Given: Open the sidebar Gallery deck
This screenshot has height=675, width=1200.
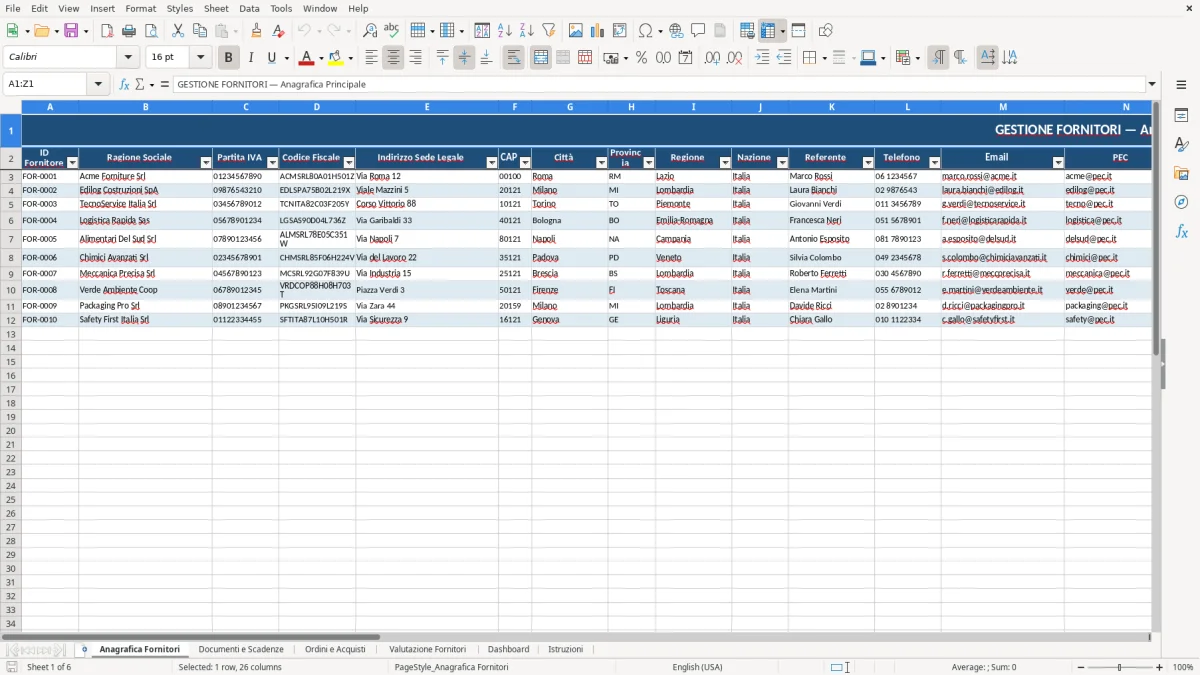Looking at the screenshot, I should tap(1181, 174).
